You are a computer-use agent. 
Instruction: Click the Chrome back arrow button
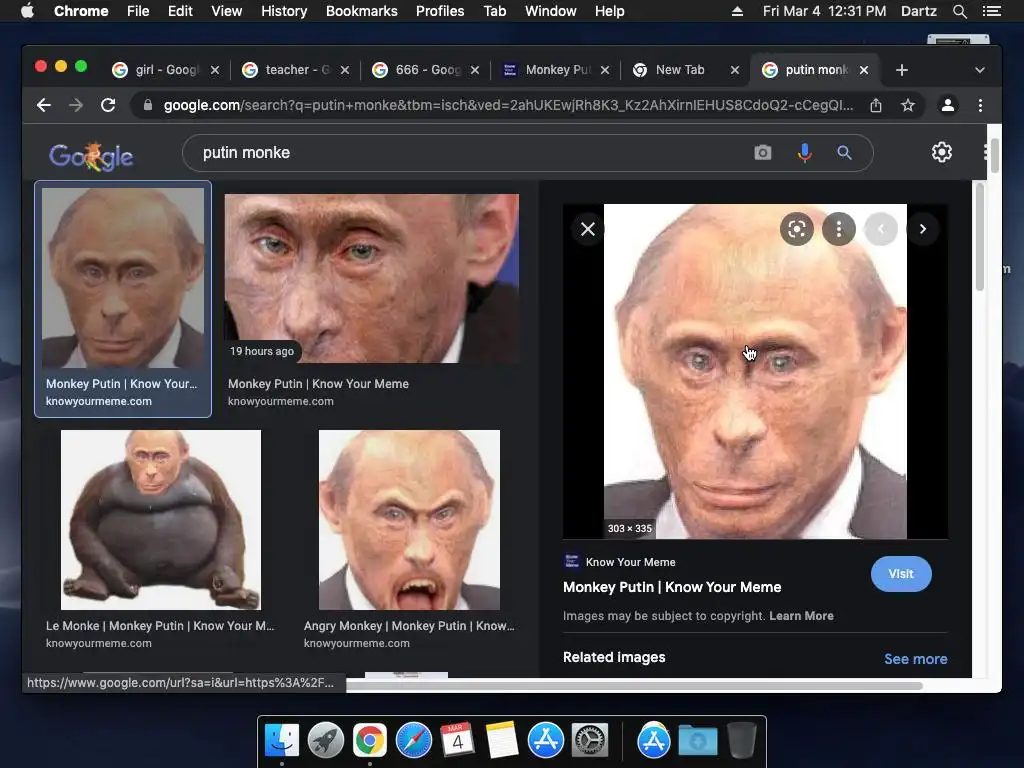(44, 105)
